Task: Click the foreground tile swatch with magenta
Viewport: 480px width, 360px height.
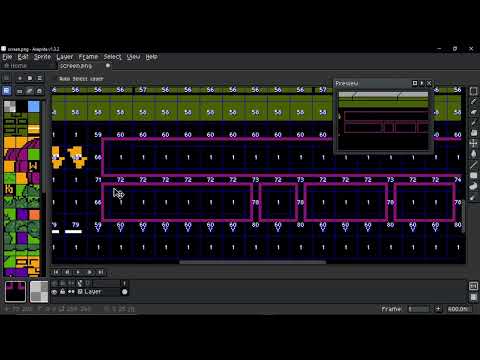Action: (15, 292)
